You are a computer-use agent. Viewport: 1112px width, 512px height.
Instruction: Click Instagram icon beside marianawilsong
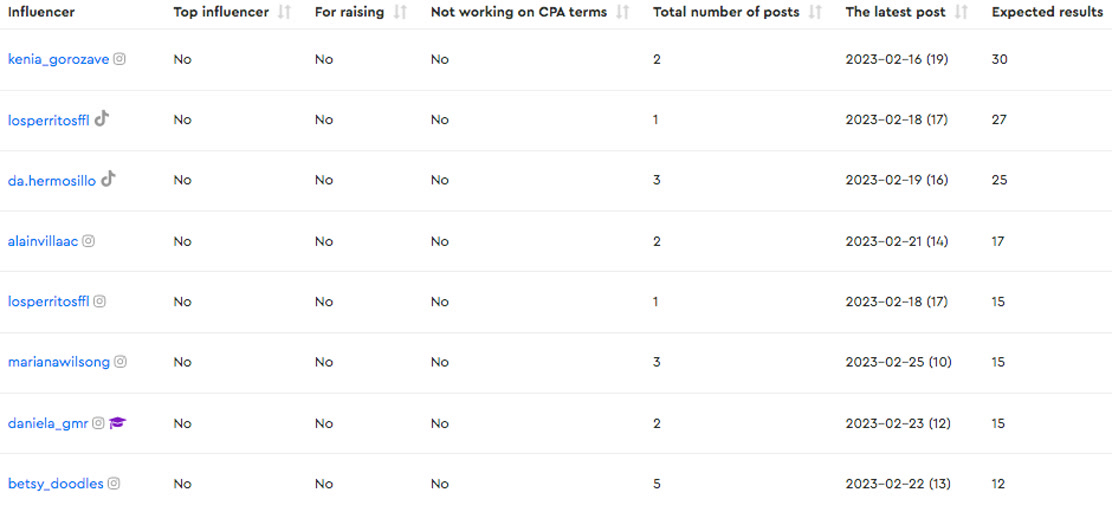(x=121, y=362)
